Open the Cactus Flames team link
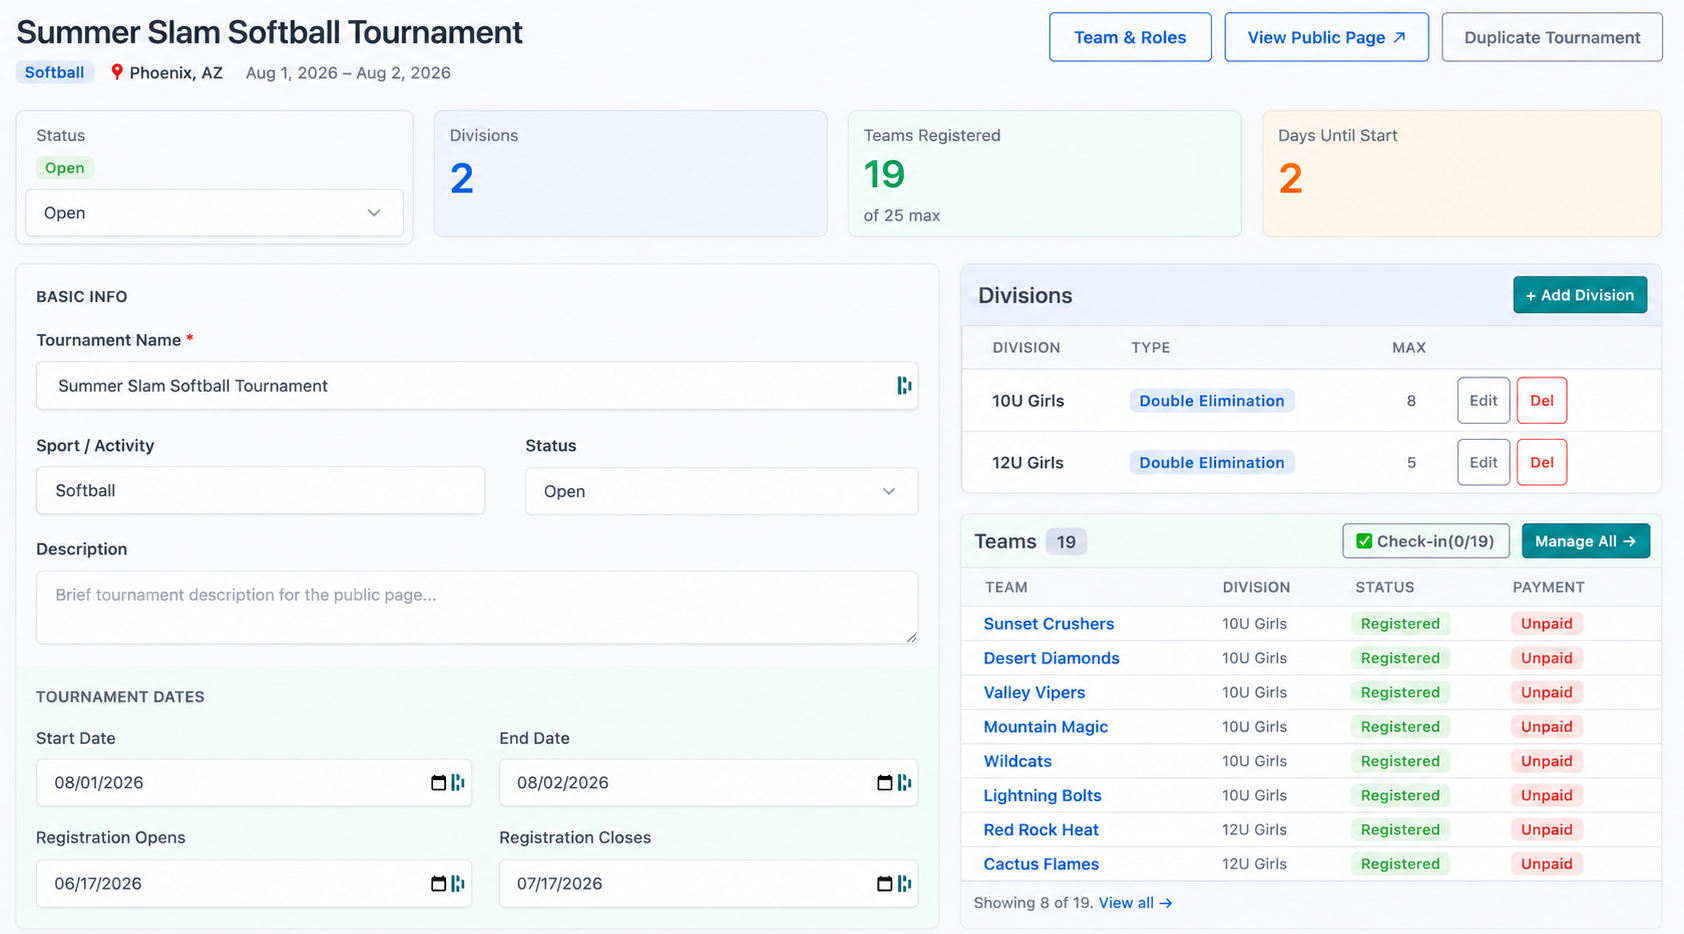 coord(1041,864)
